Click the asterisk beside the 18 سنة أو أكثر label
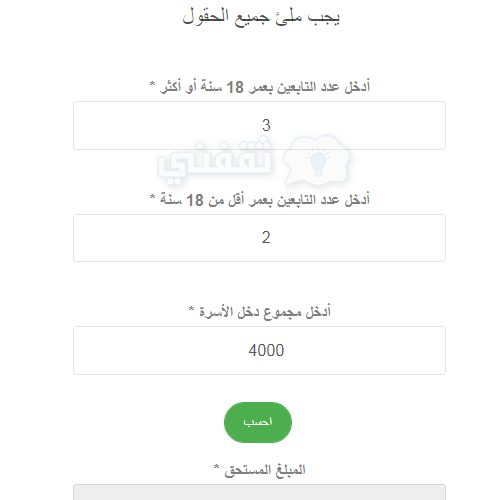Image resolution: width=500 pixels, height=500 pixels. click(152, 83)
